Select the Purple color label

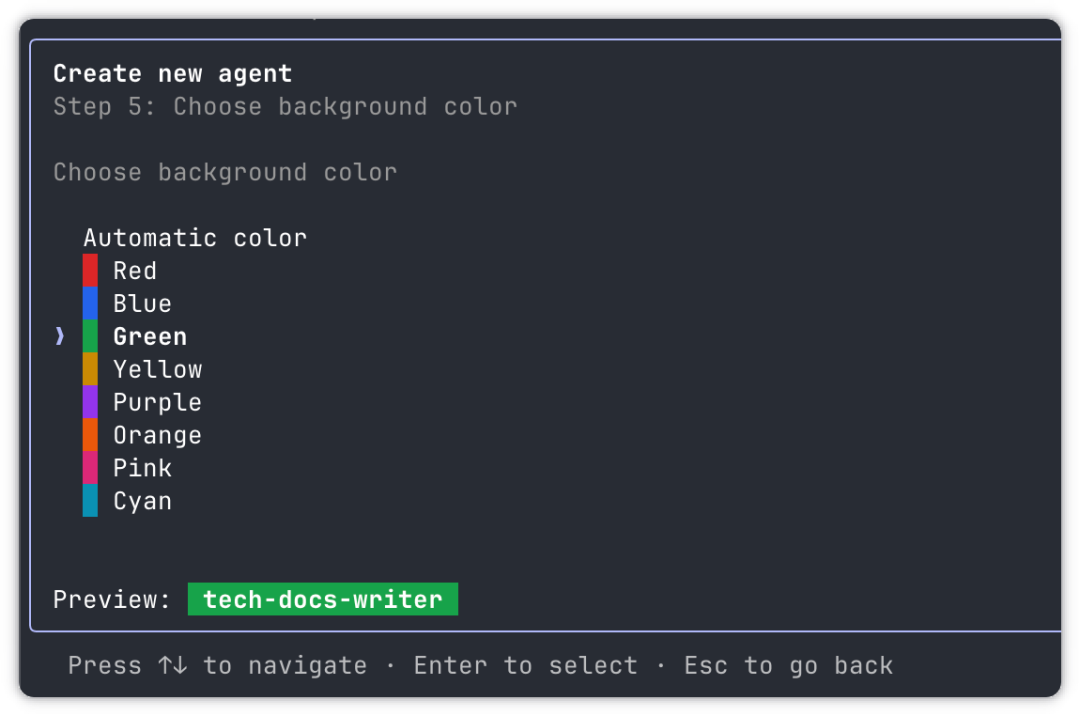(157, 403)
